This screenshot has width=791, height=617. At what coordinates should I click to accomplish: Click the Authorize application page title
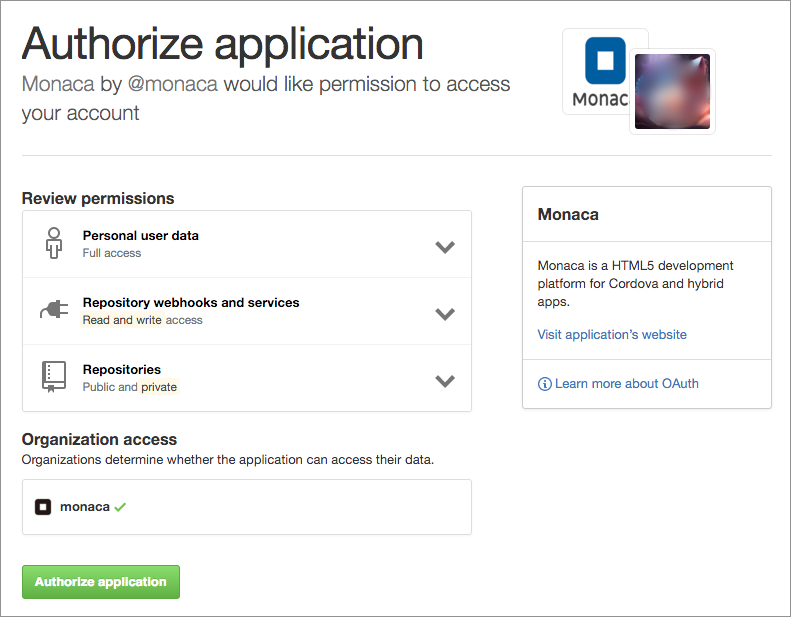point(222,44)
